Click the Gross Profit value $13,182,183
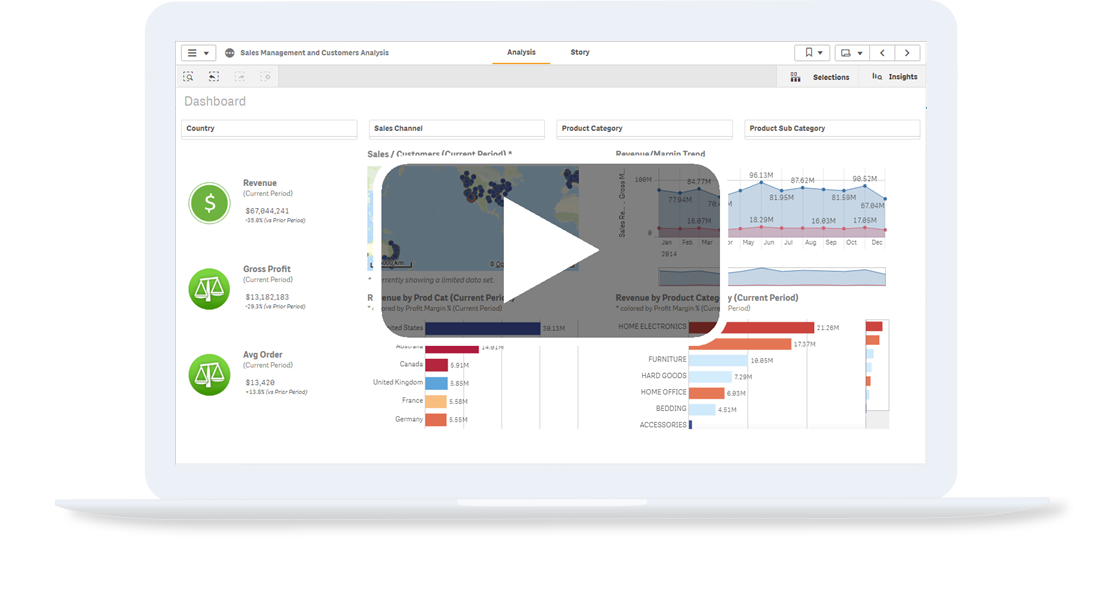Viewport: 1101px width, 593px height. tap(267, 297)
